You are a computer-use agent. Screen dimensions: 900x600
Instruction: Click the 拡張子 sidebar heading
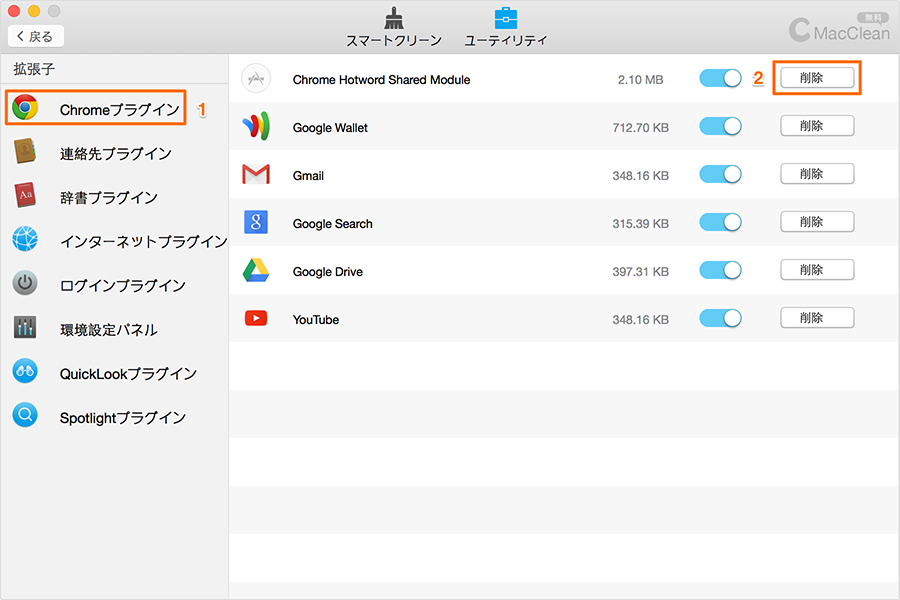34,69
